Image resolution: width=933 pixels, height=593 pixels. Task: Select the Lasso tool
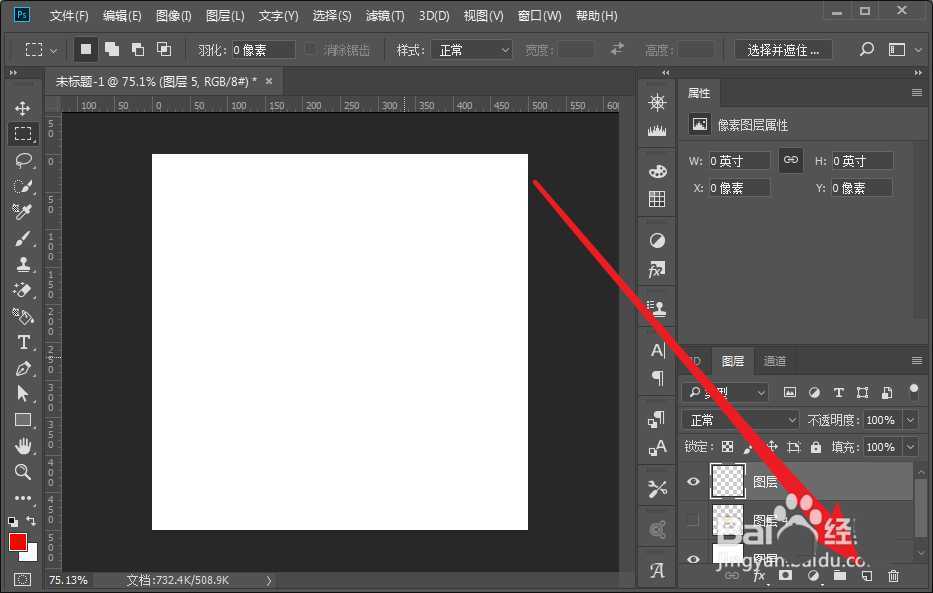pos(22,160)
